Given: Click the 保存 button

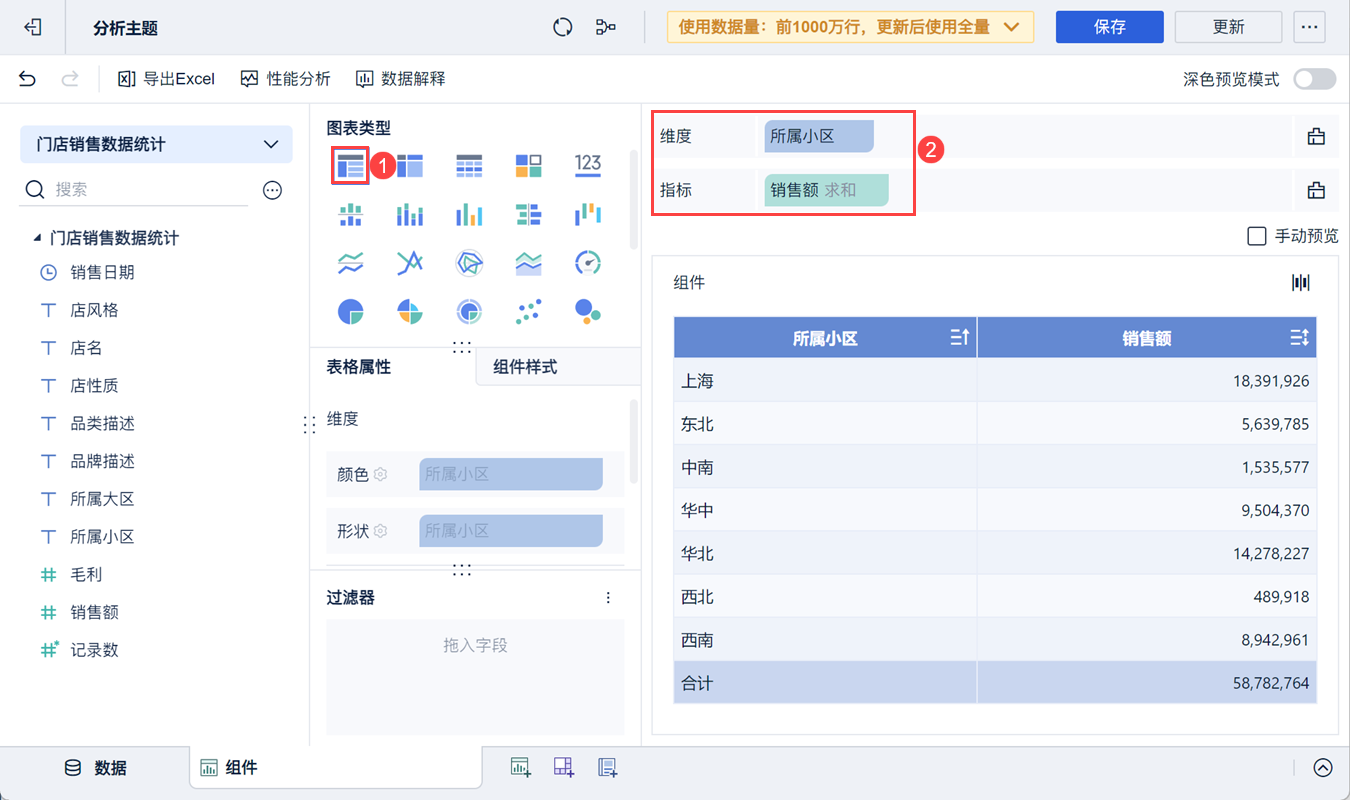Looking at the screenshot, I should tap(1110, 27).
